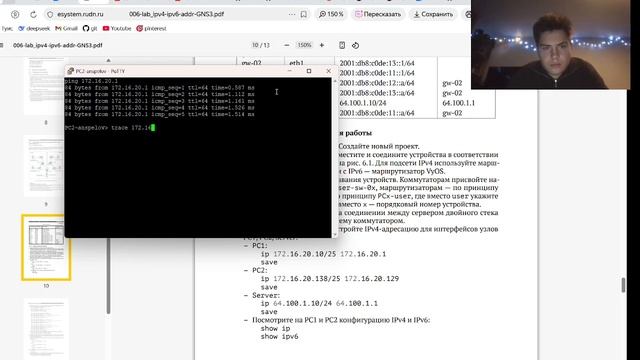Click the PDF zoom level 150% field
The height and width of the screenshot is (360, 640).
(304, 45)
